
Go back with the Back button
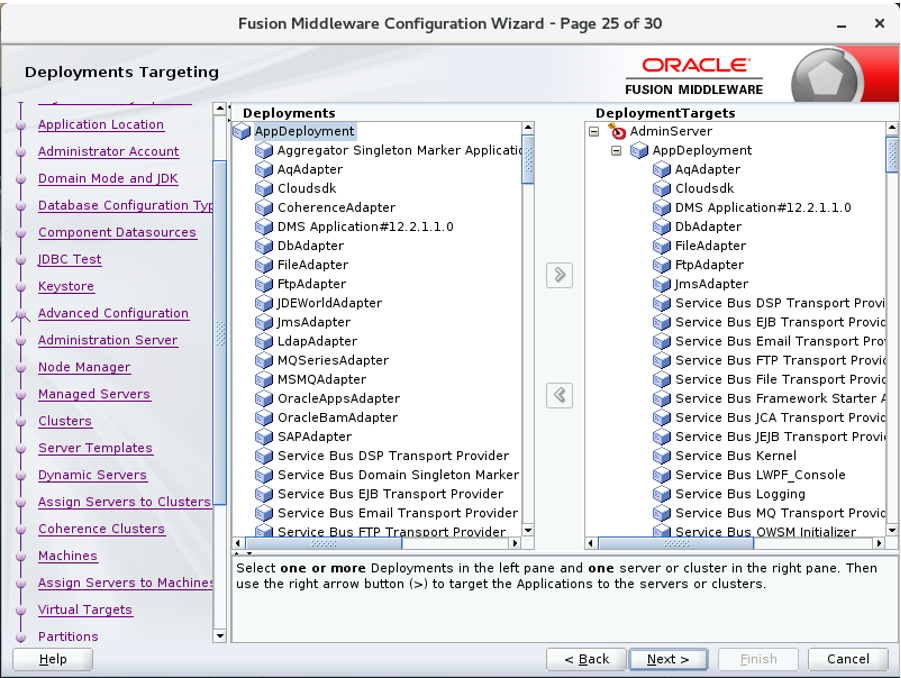coord(586,659)
